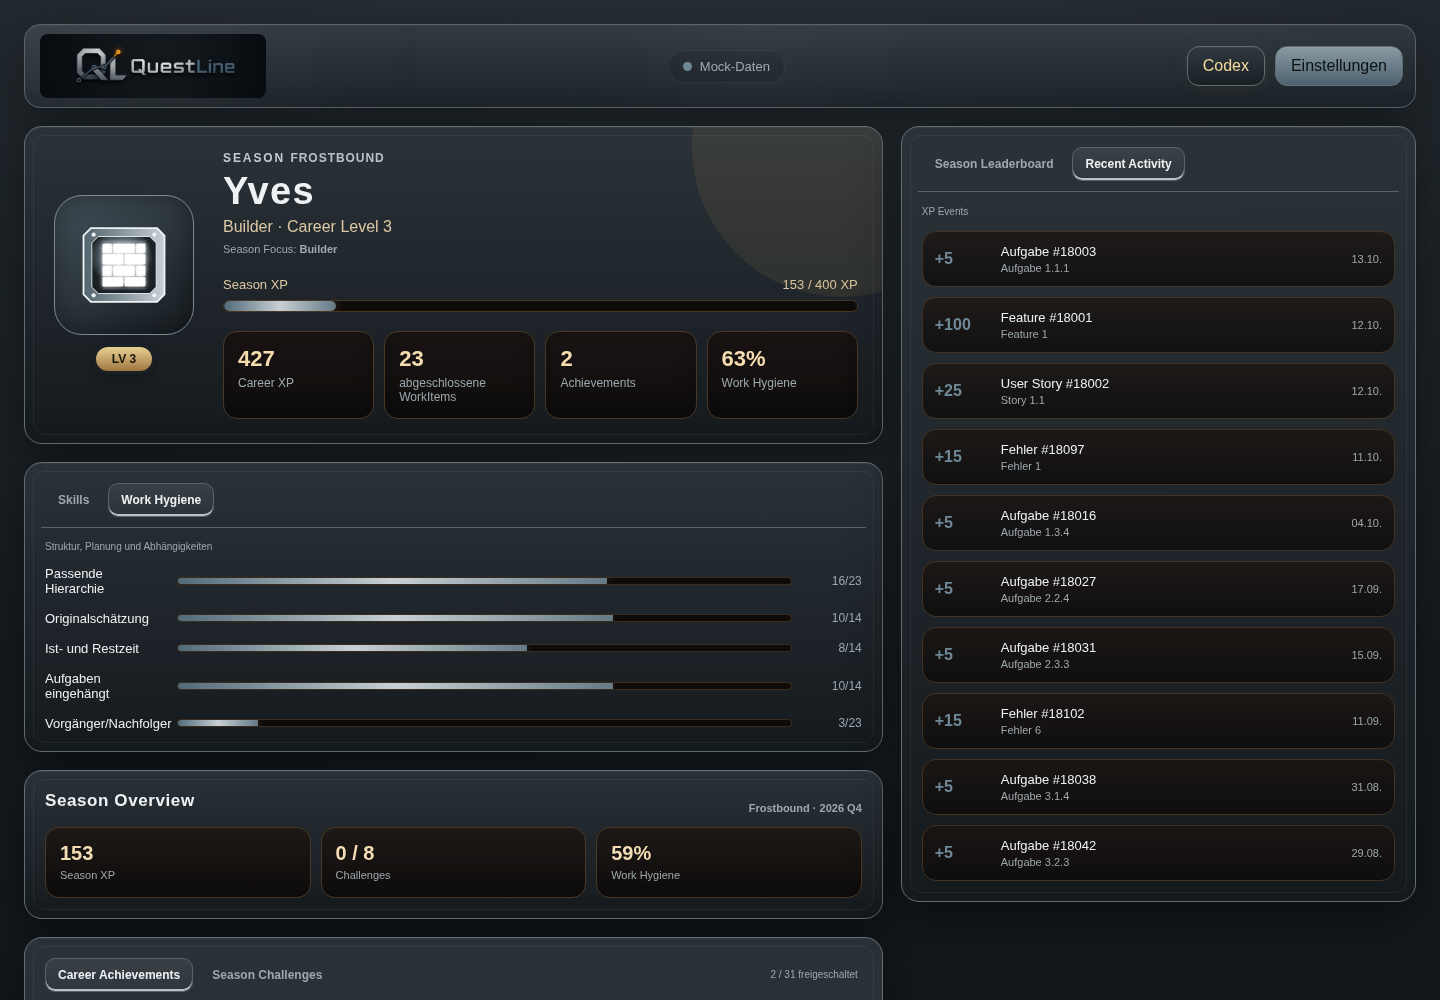Screen dimensions: 1440x1000
Task: Click the 0 / 8 Challenges card
Action: (x=453, y=862)
